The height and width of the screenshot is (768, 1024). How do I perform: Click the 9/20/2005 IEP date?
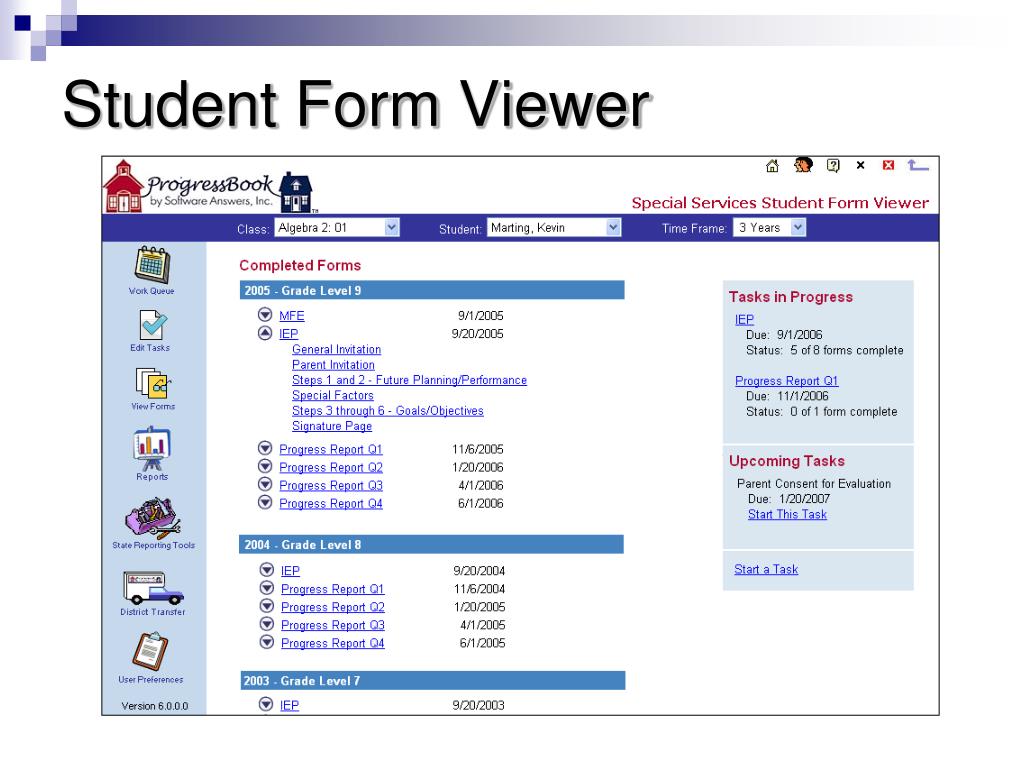coord(477,334)
